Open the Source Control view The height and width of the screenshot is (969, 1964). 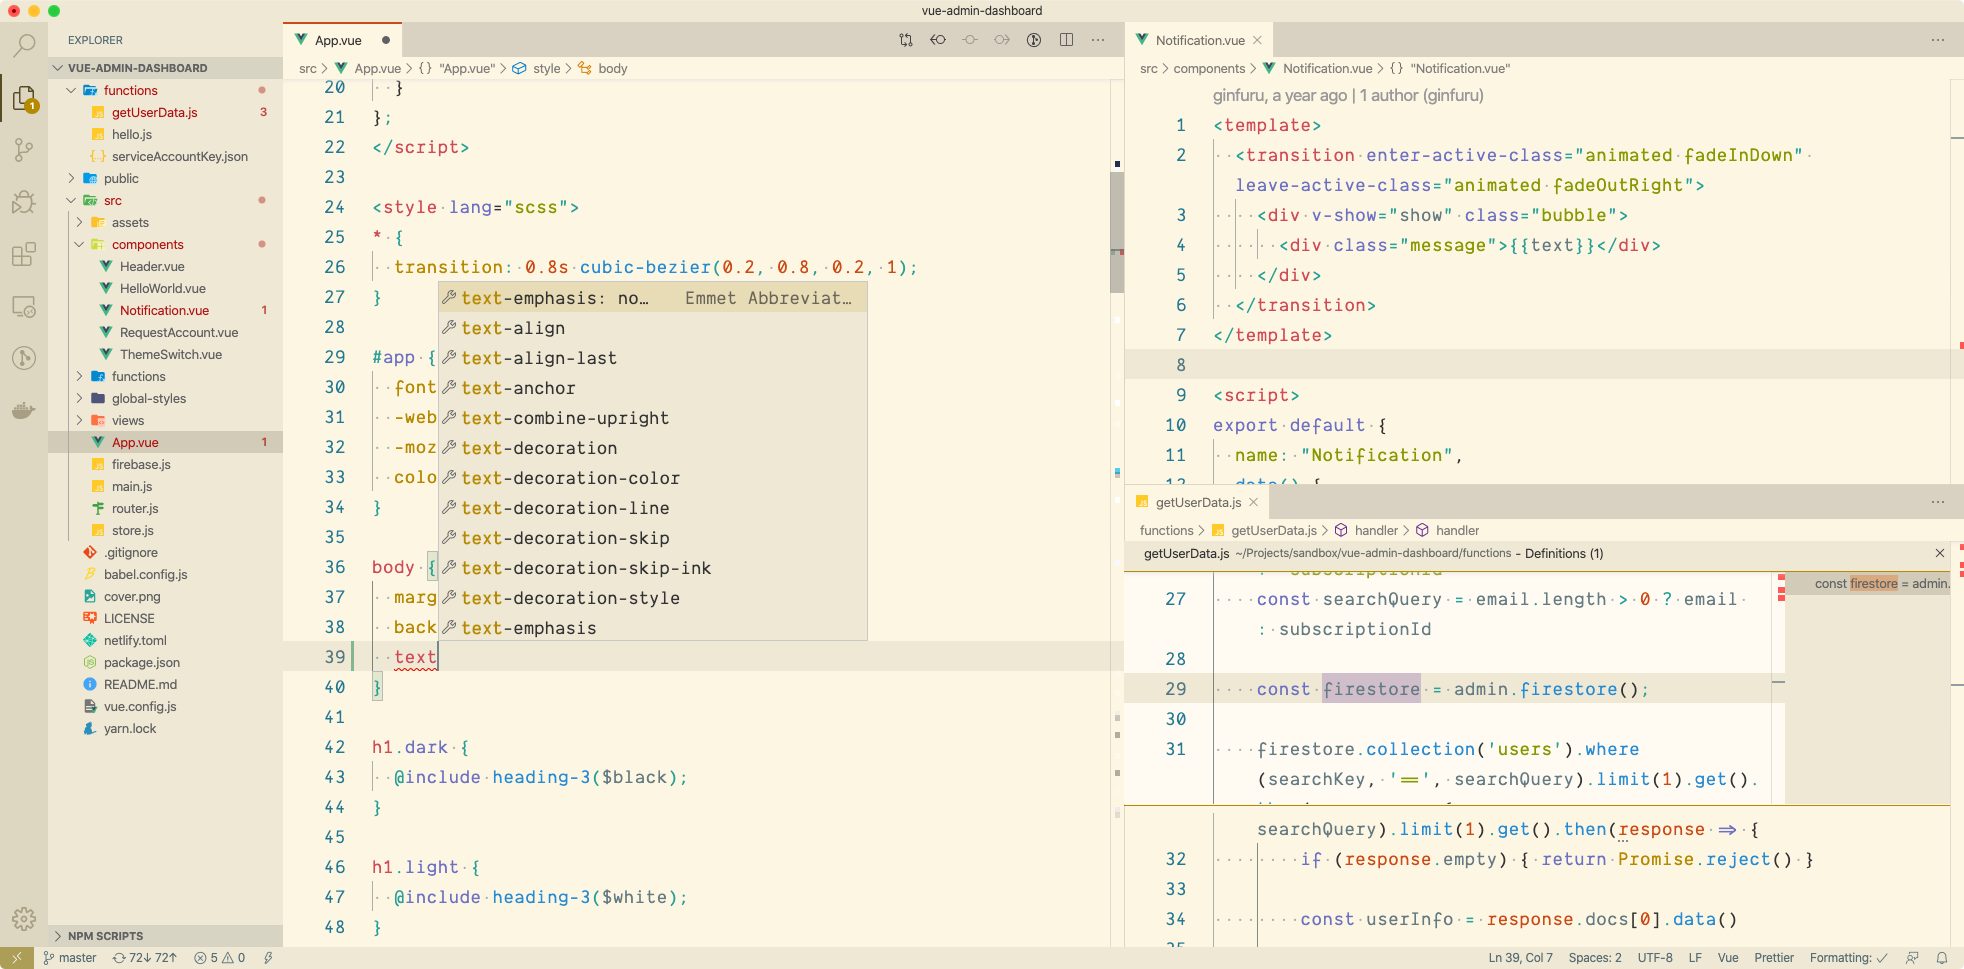pos(24,150)
